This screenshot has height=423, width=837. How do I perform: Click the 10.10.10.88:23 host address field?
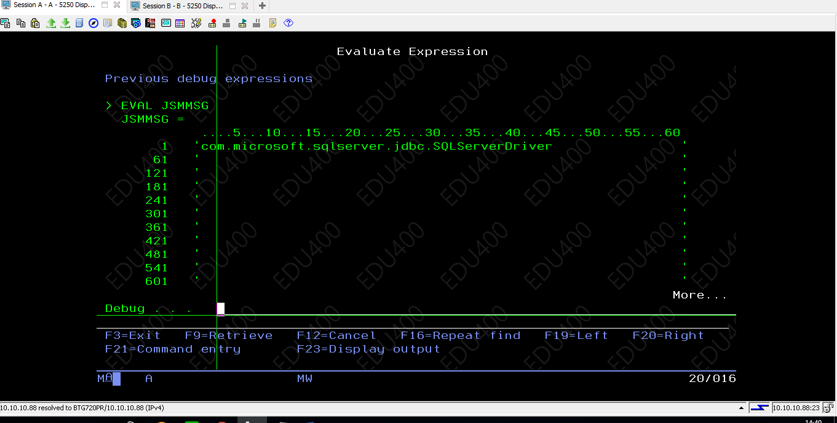[x=796, y=408]
